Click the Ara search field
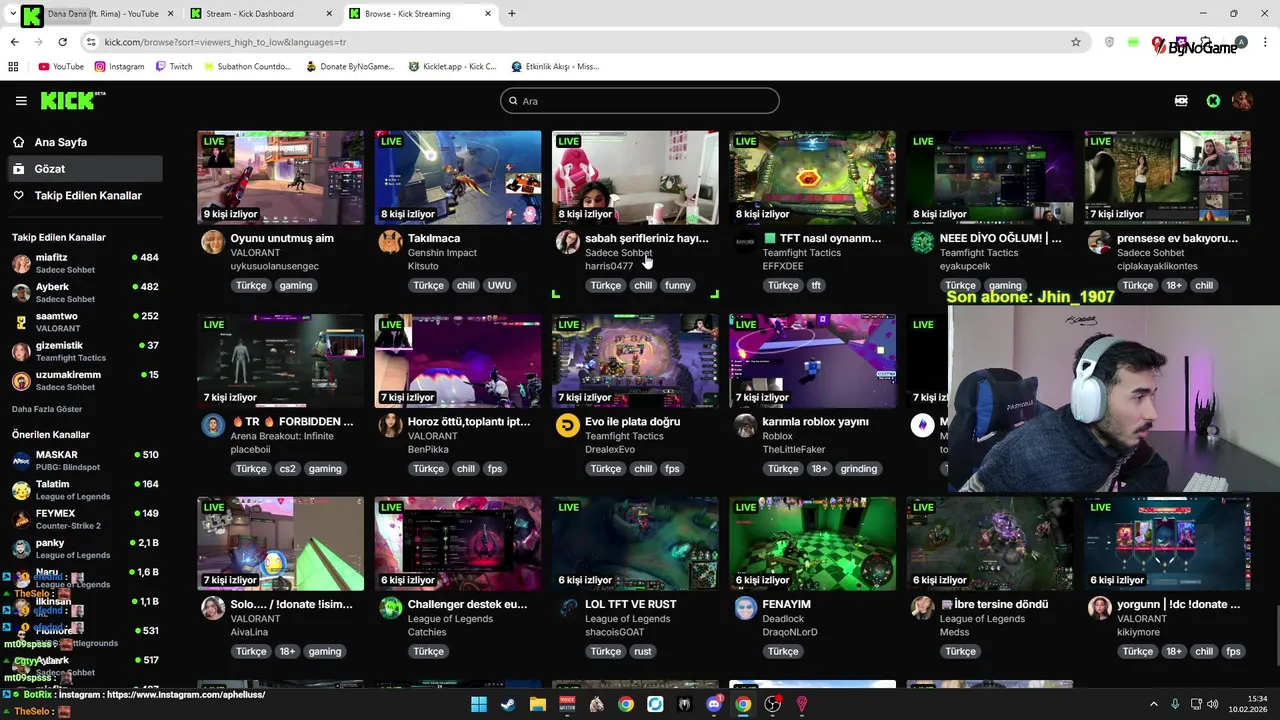The width and height of the screenshot is (1280, 720). [x=640, y=101]
